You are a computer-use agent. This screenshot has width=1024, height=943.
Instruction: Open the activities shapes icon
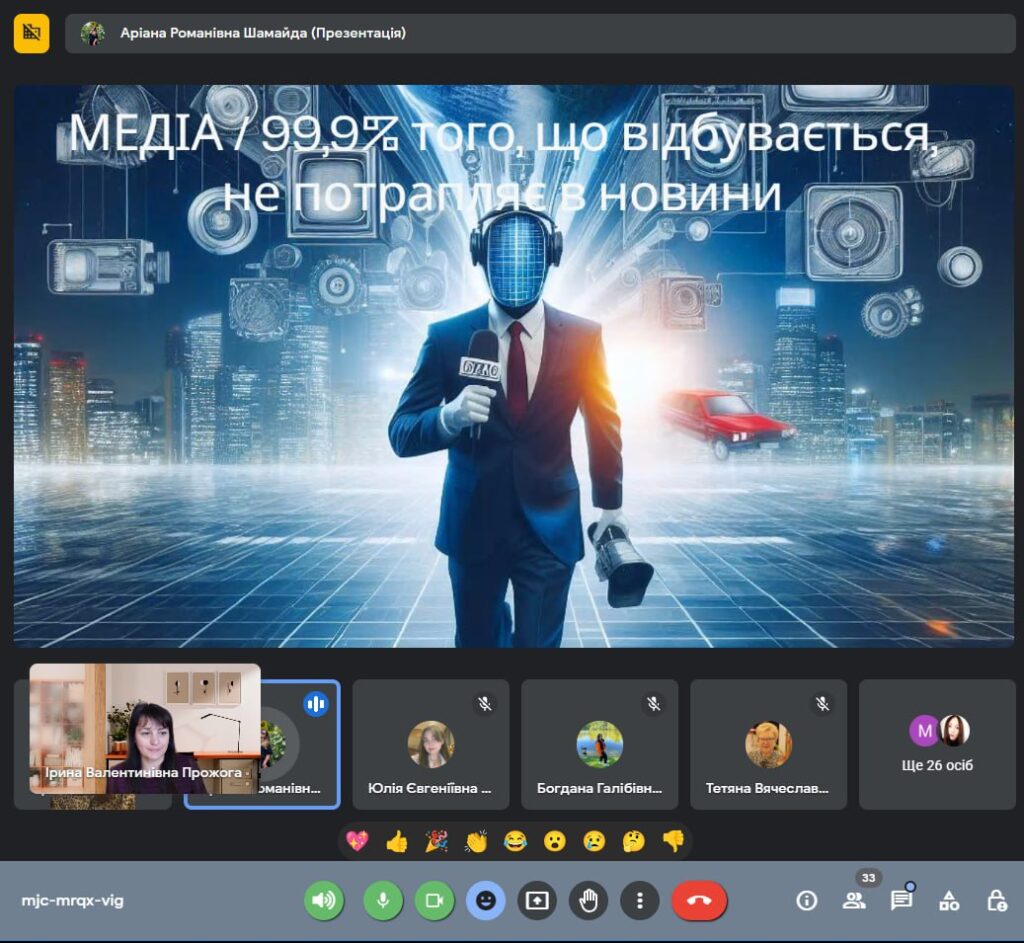(x=949, y=900)
